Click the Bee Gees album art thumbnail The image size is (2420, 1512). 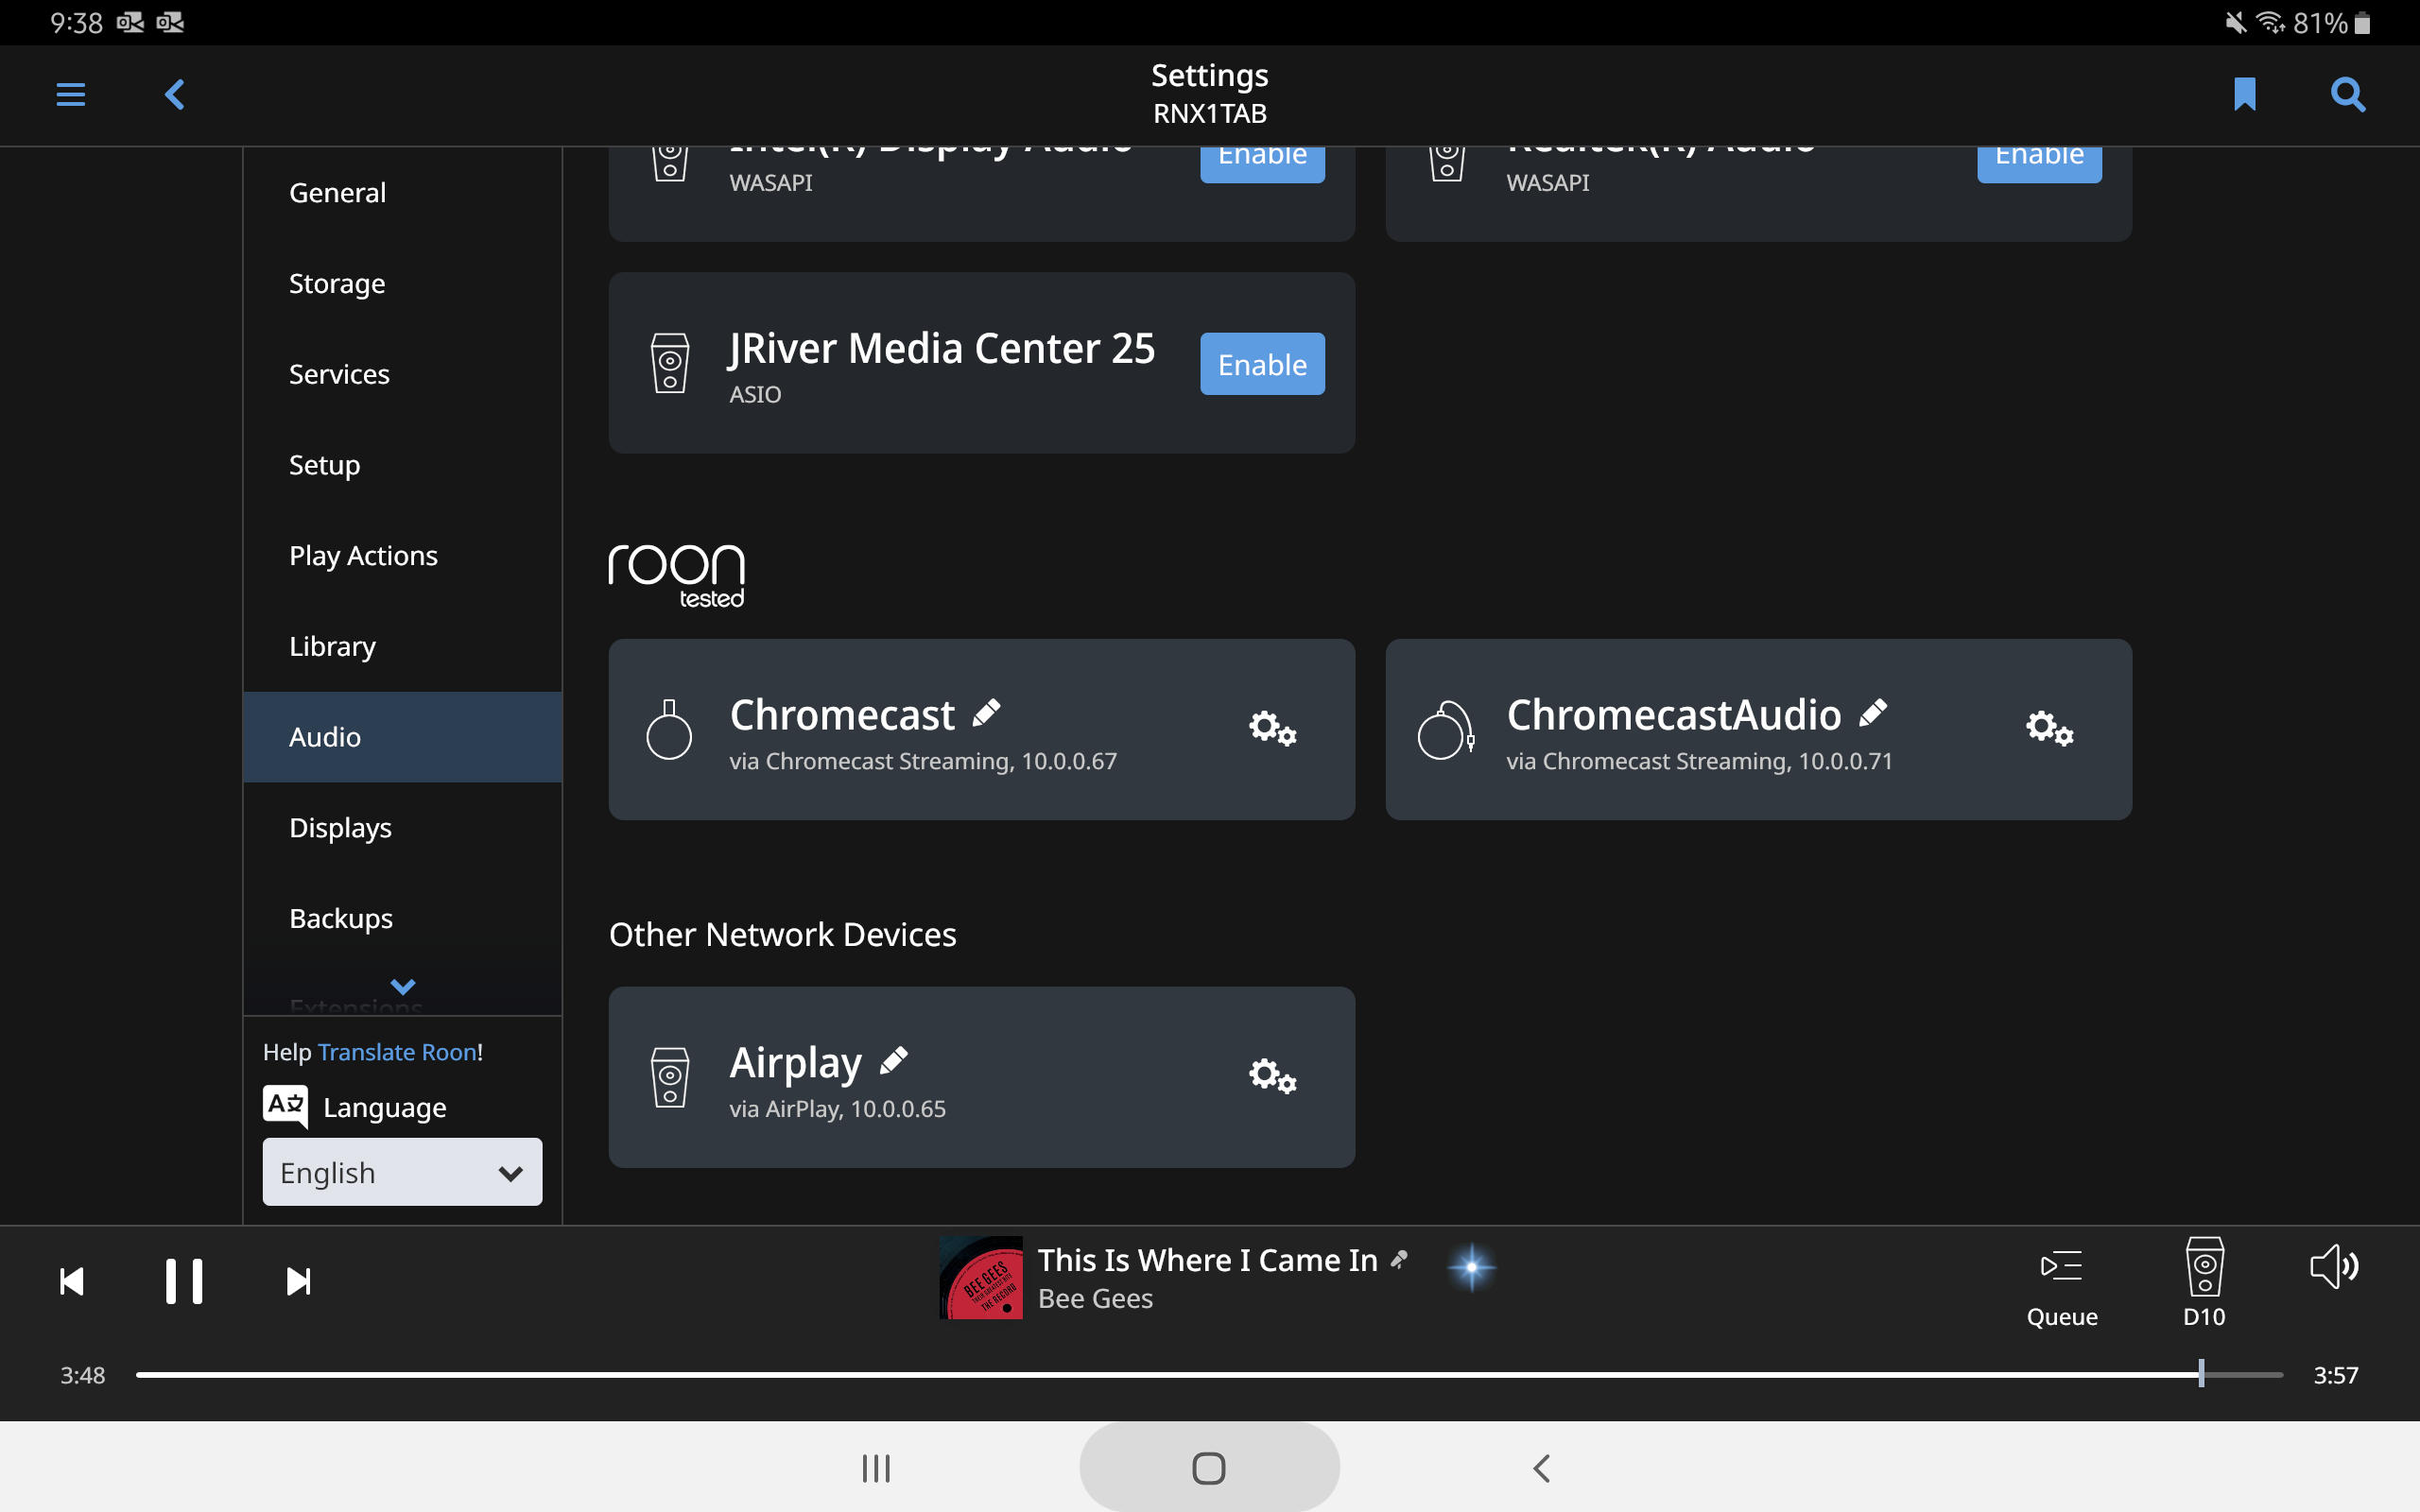click(981, 1278)
